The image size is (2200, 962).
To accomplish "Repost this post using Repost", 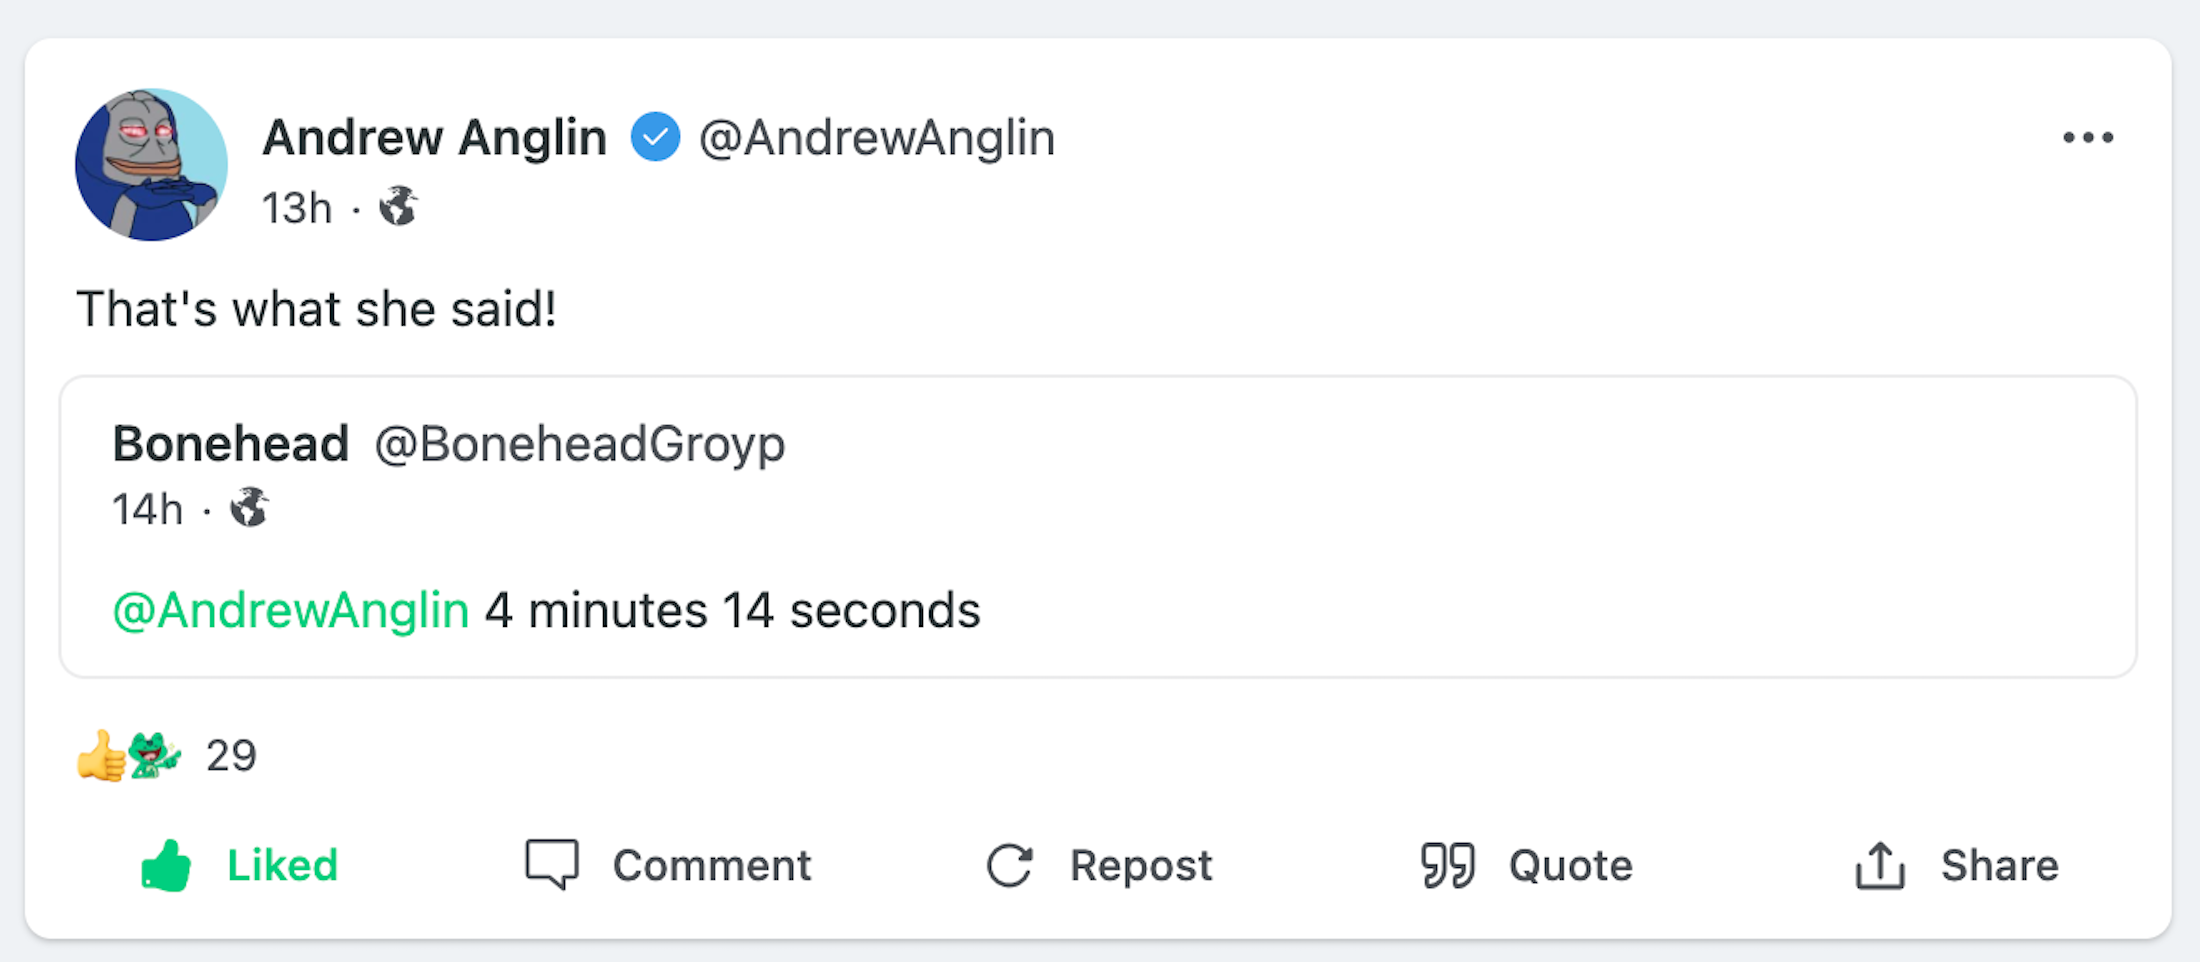I will click(1099, 865).
